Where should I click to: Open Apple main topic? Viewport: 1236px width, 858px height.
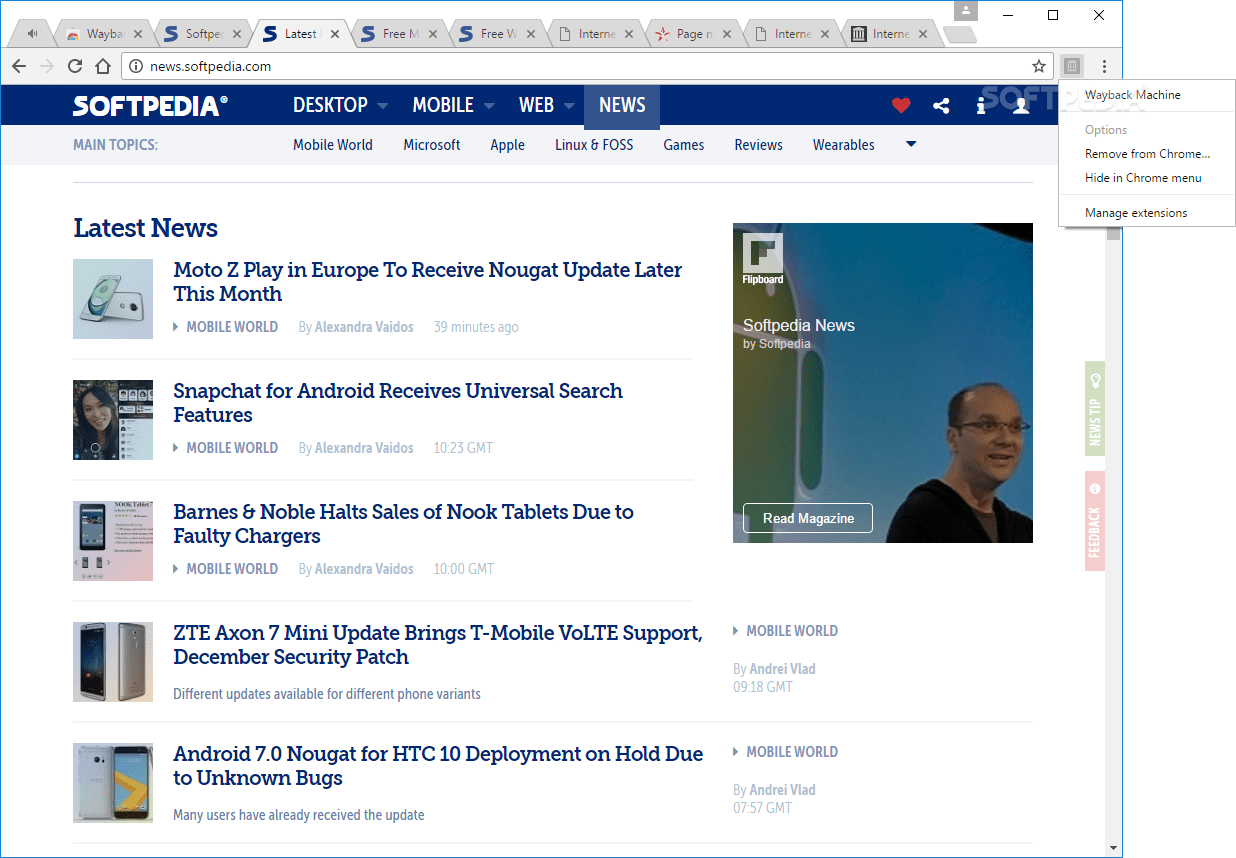tap(507, 145)
